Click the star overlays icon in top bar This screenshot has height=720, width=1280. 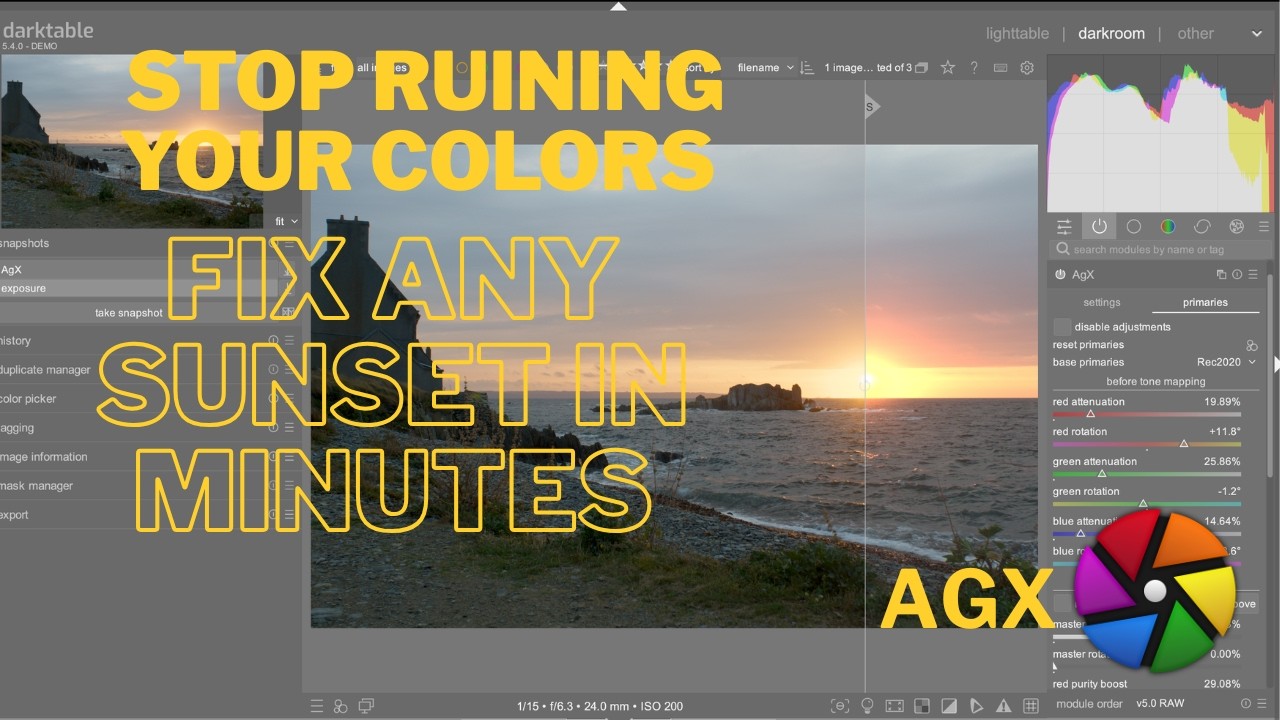(948, 68)
